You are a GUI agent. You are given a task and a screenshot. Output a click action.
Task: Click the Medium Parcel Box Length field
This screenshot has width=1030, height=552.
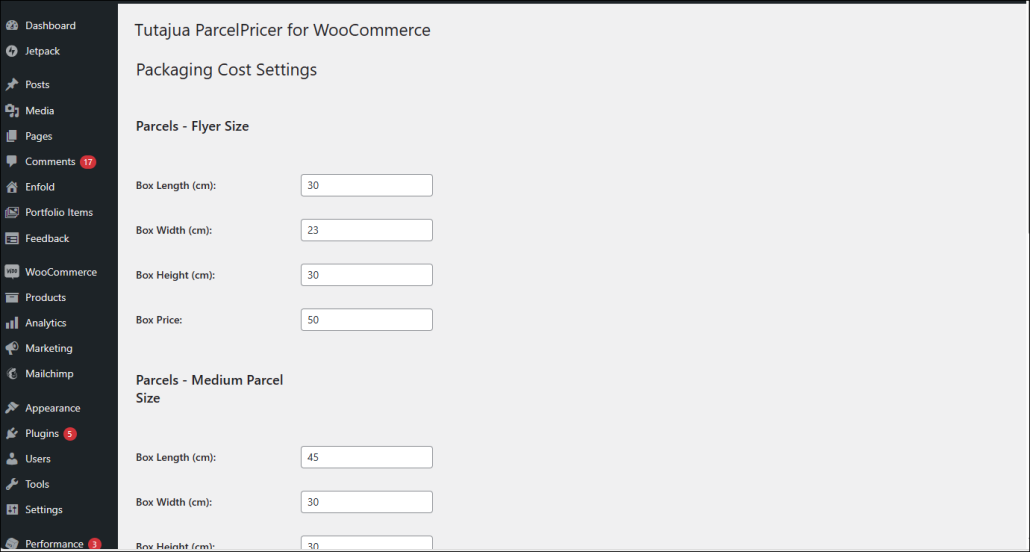point(367,457)
